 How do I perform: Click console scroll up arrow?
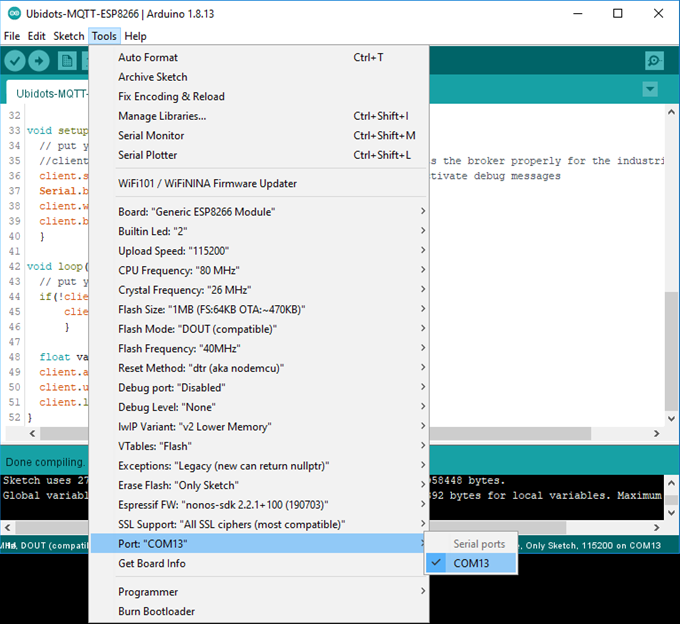pyautogui.click(x=671, y=482)
